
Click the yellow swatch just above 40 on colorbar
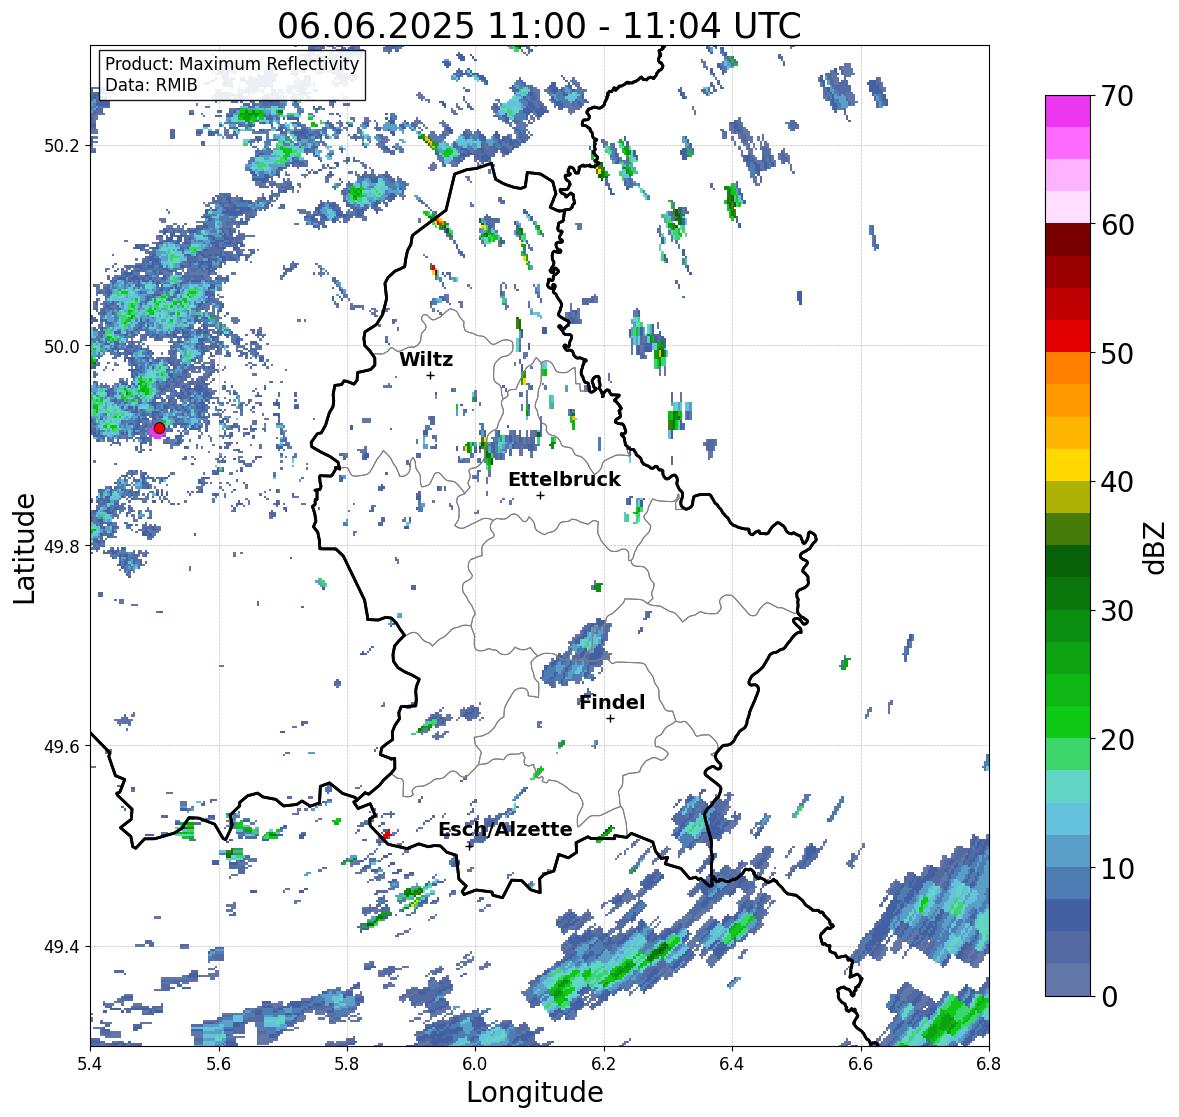point(1068,465)
